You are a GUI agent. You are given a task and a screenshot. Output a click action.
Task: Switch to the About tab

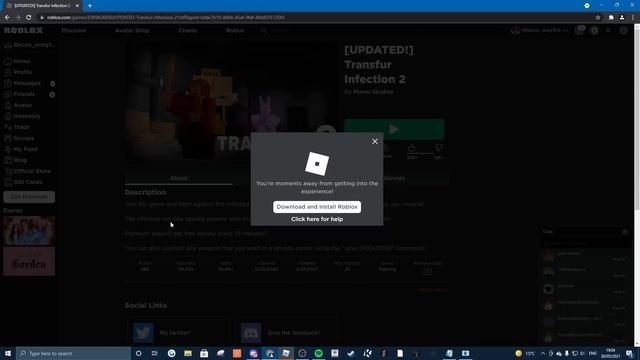pyautogui.click(x=179, y=178)
